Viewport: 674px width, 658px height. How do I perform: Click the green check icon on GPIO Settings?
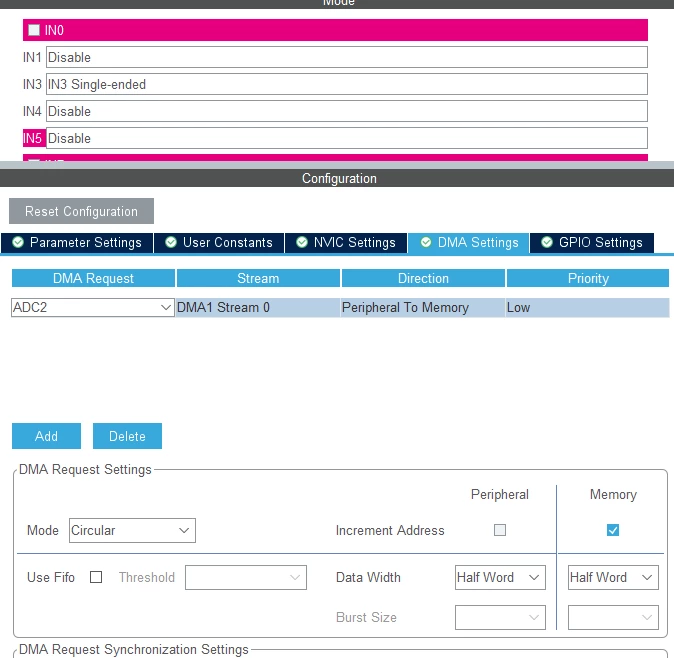coord(547,242)
